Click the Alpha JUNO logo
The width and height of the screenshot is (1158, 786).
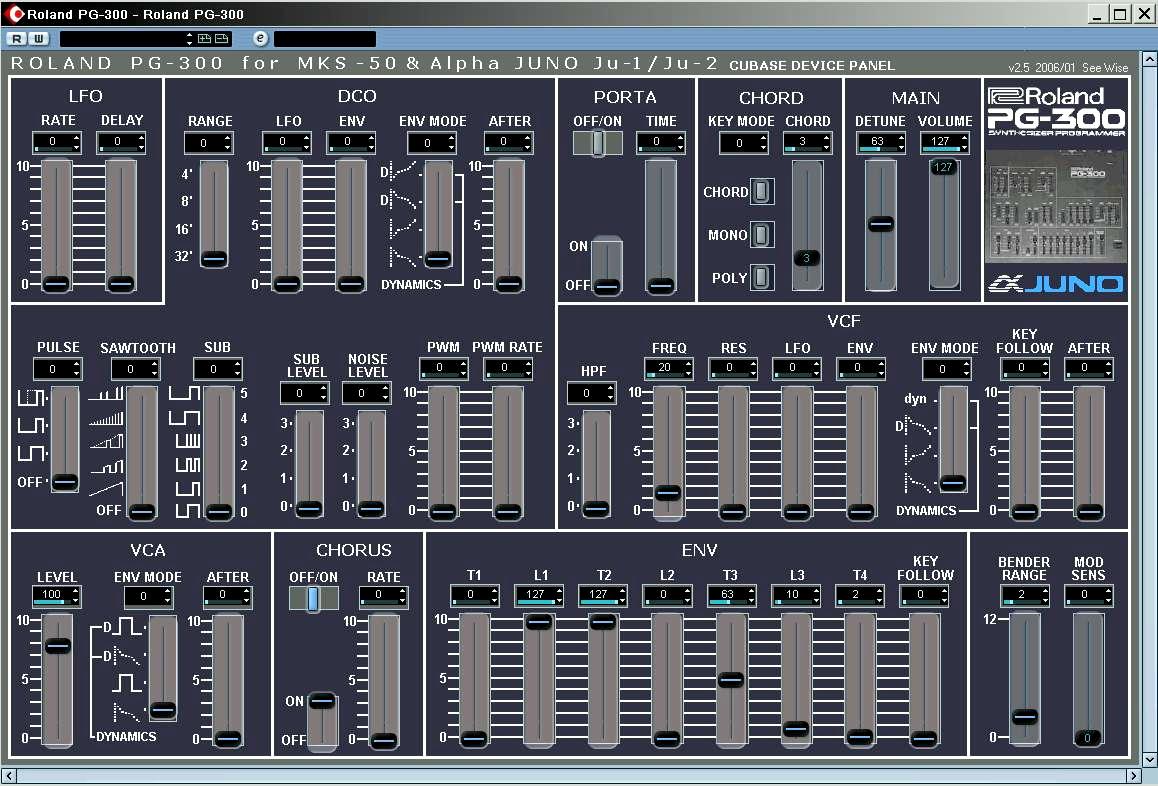[1055, 283]
